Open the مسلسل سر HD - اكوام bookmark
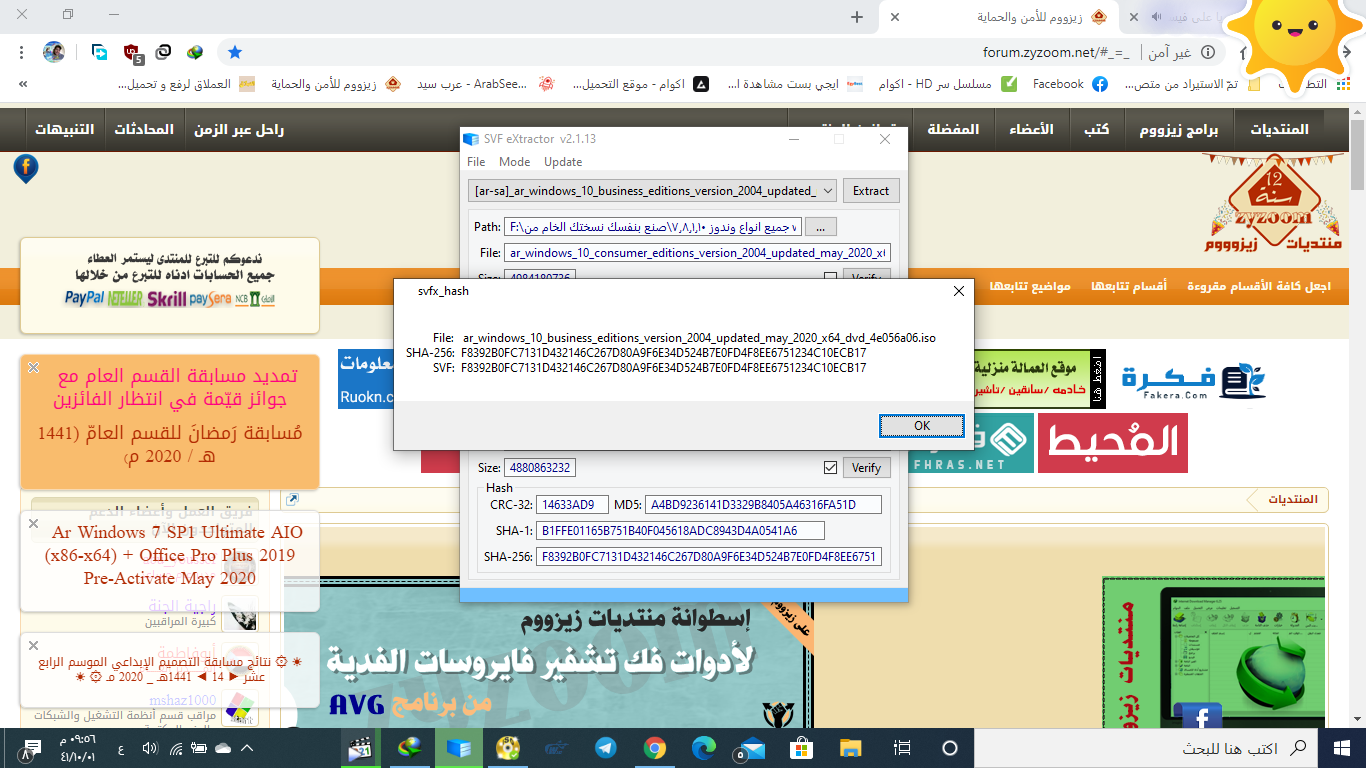This screenshot has height=768, width=1366. [947, 84]
